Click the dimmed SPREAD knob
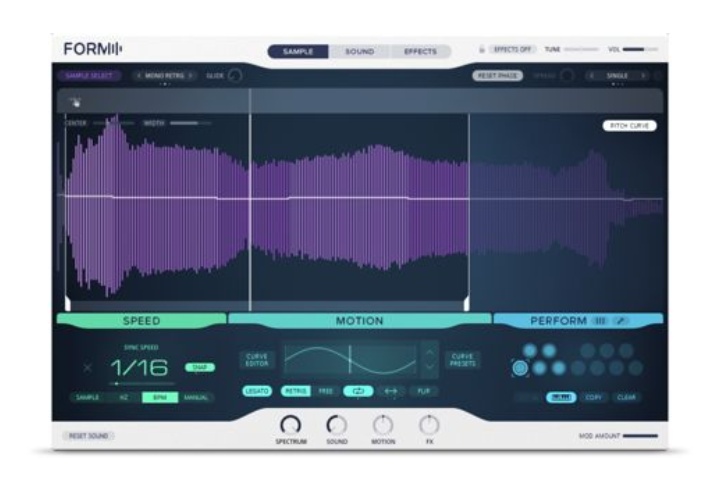This screenshot has width=719, height=500. (567, 76)
